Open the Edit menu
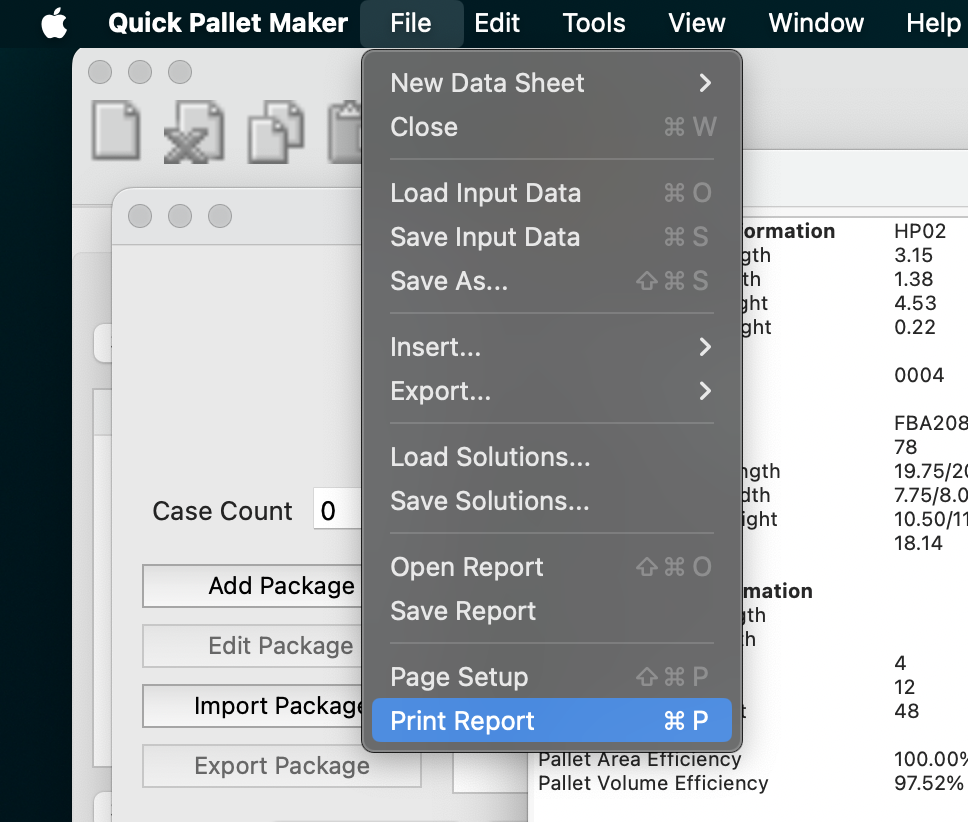The image size is (968, 822). 497,23
